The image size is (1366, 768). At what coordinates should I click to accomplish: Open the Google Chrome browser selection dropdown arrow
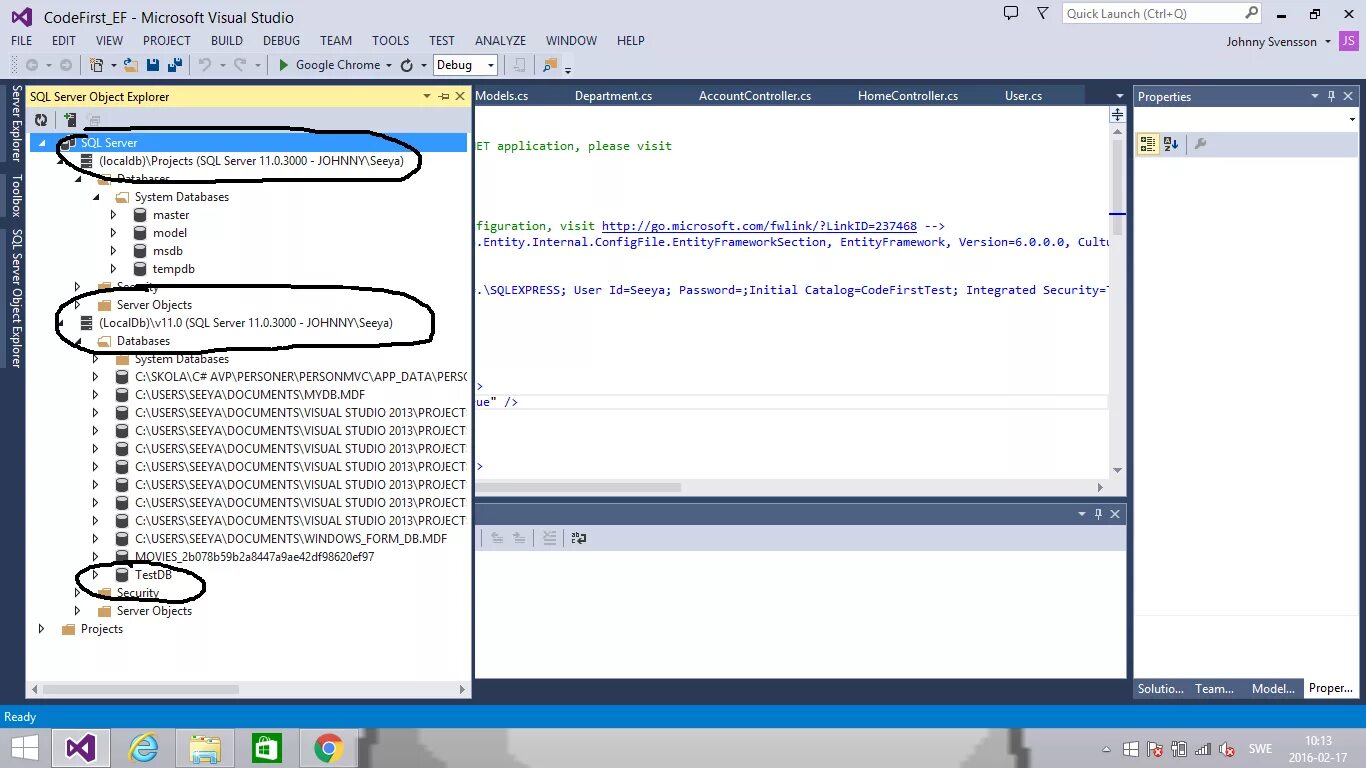[x=388, y=65]
